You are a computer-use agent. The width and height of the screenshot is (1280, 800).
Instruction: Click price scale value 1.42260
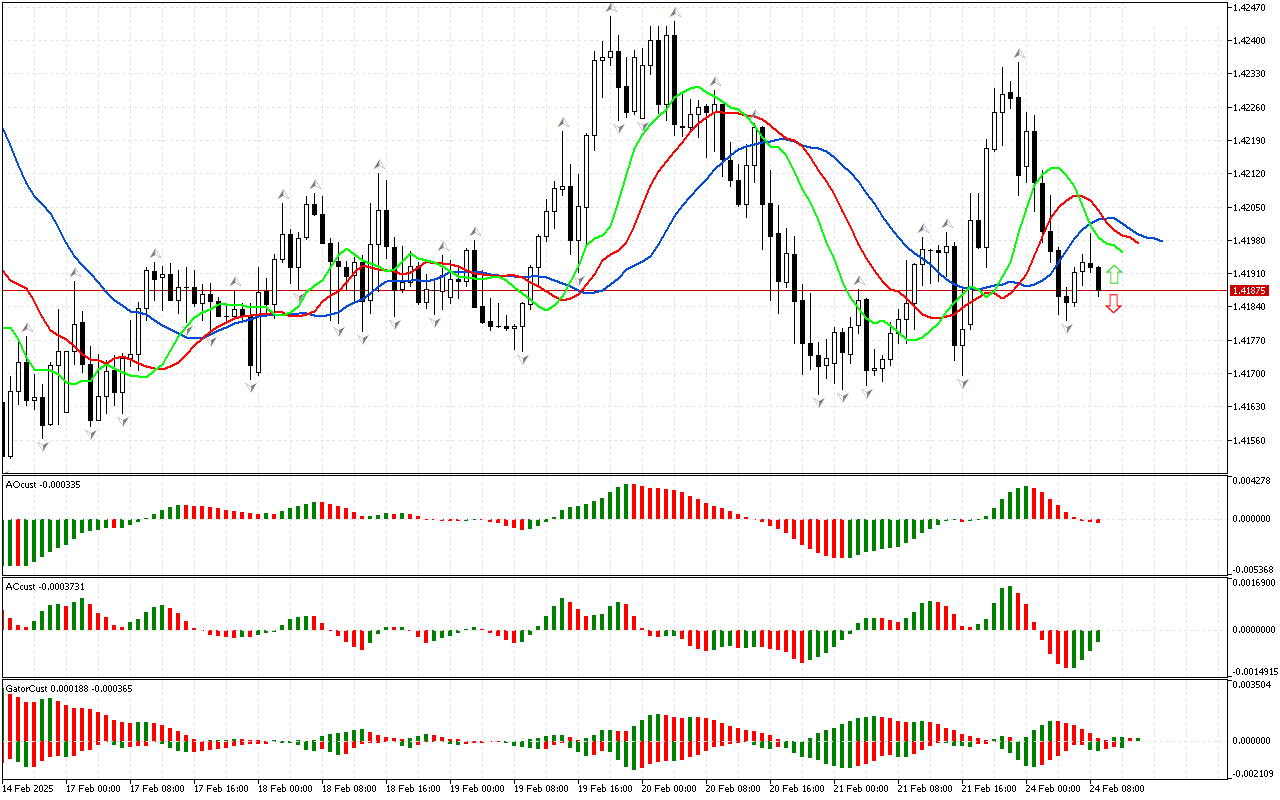(1249, 107)
